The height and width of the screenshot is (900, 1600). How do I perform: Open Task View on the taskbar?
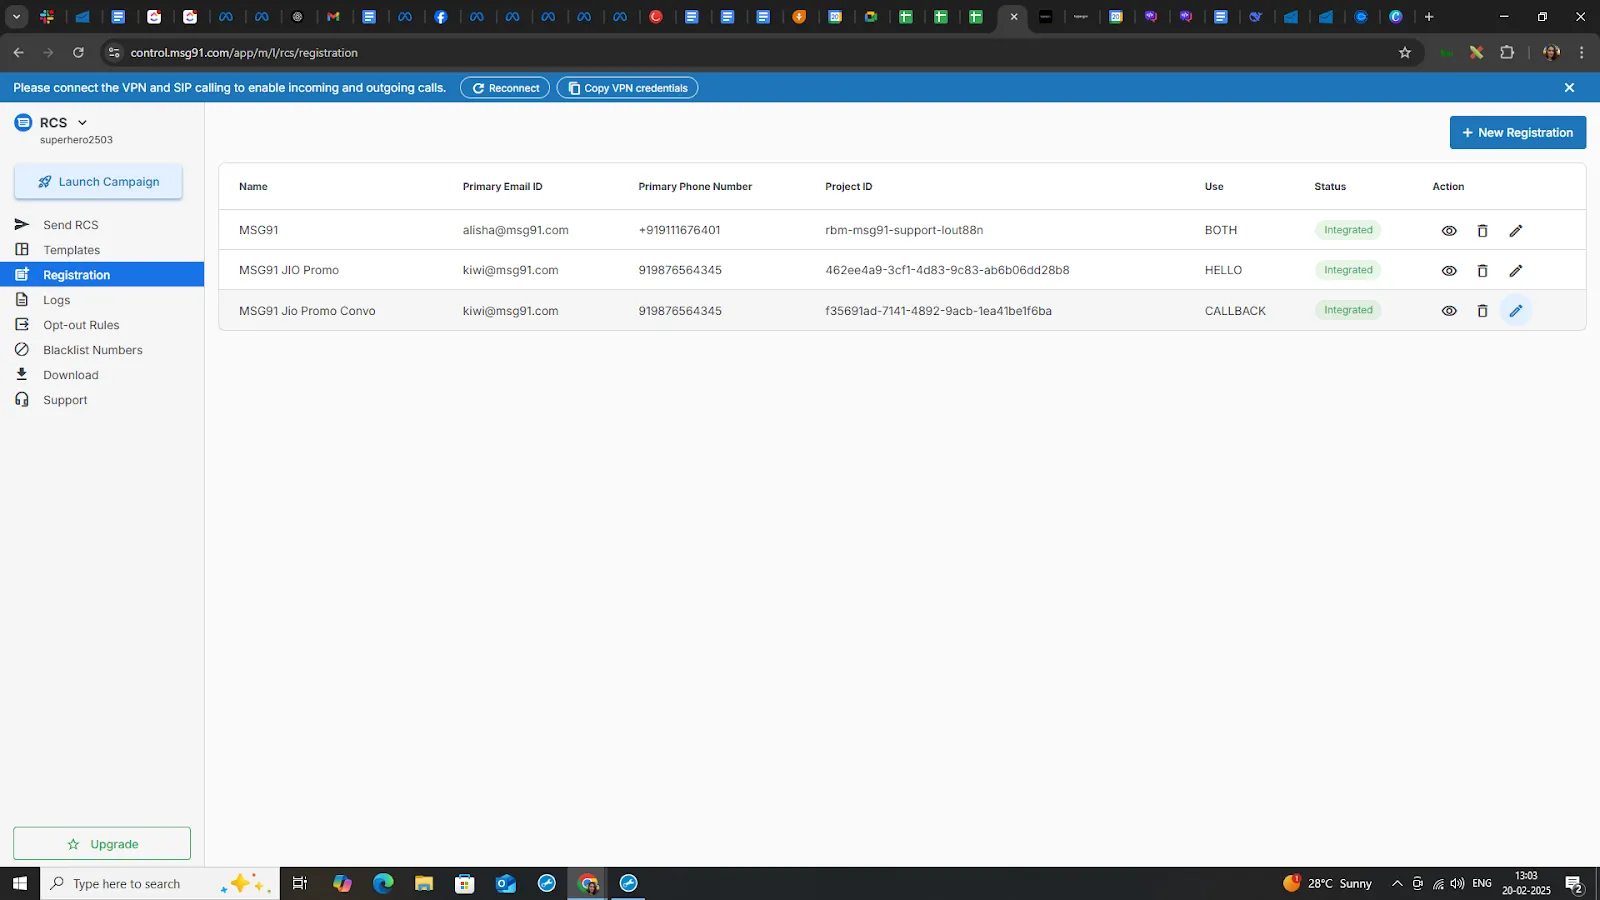coord(299,883)
